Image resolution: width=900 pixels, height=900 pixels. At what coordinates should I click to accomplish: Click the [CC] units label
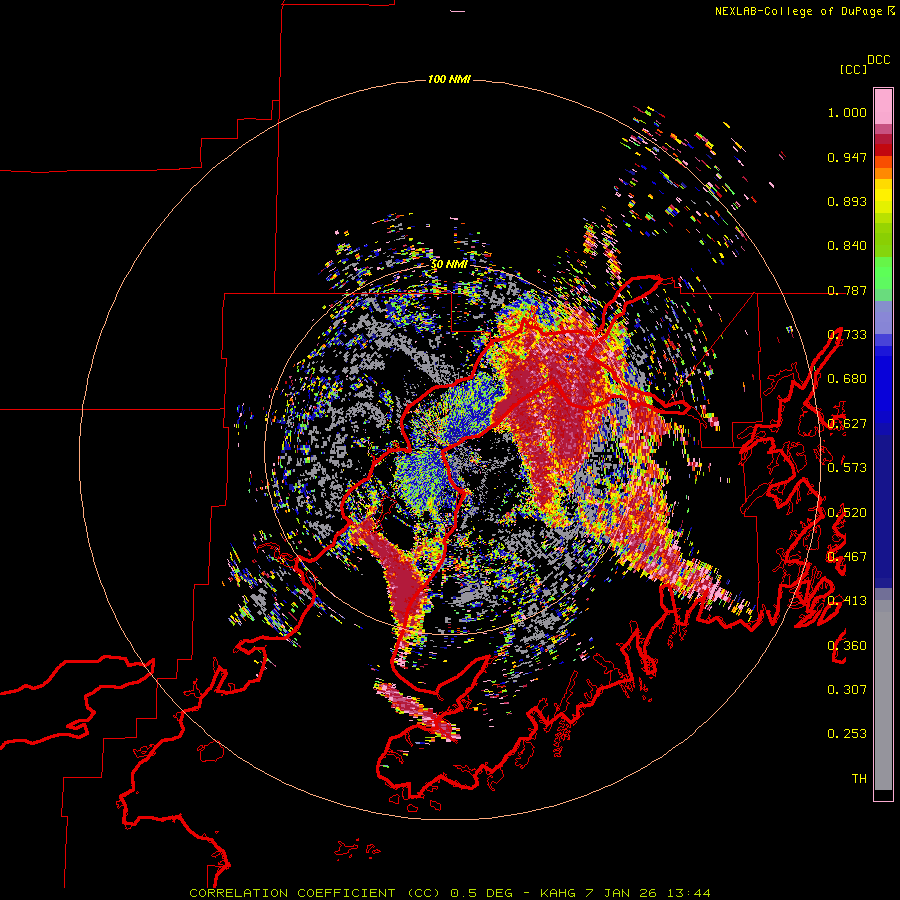click(853, 69)
